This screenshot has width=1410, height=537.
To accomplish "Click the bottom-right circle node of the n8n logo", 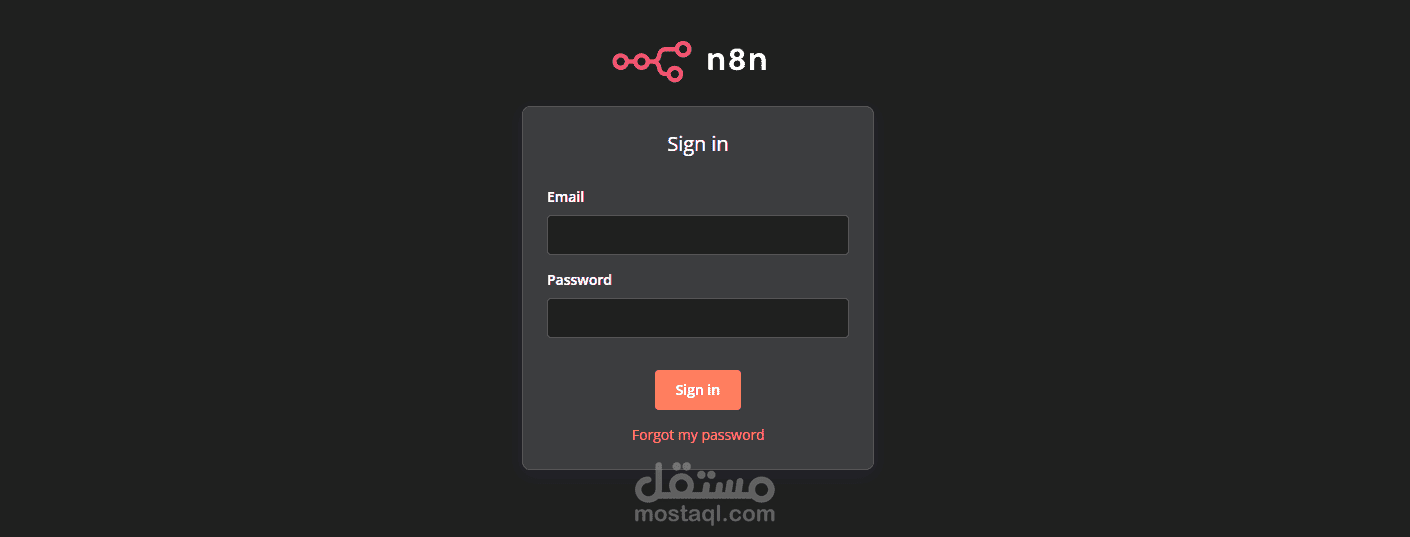I will click(x=675, y=74).
